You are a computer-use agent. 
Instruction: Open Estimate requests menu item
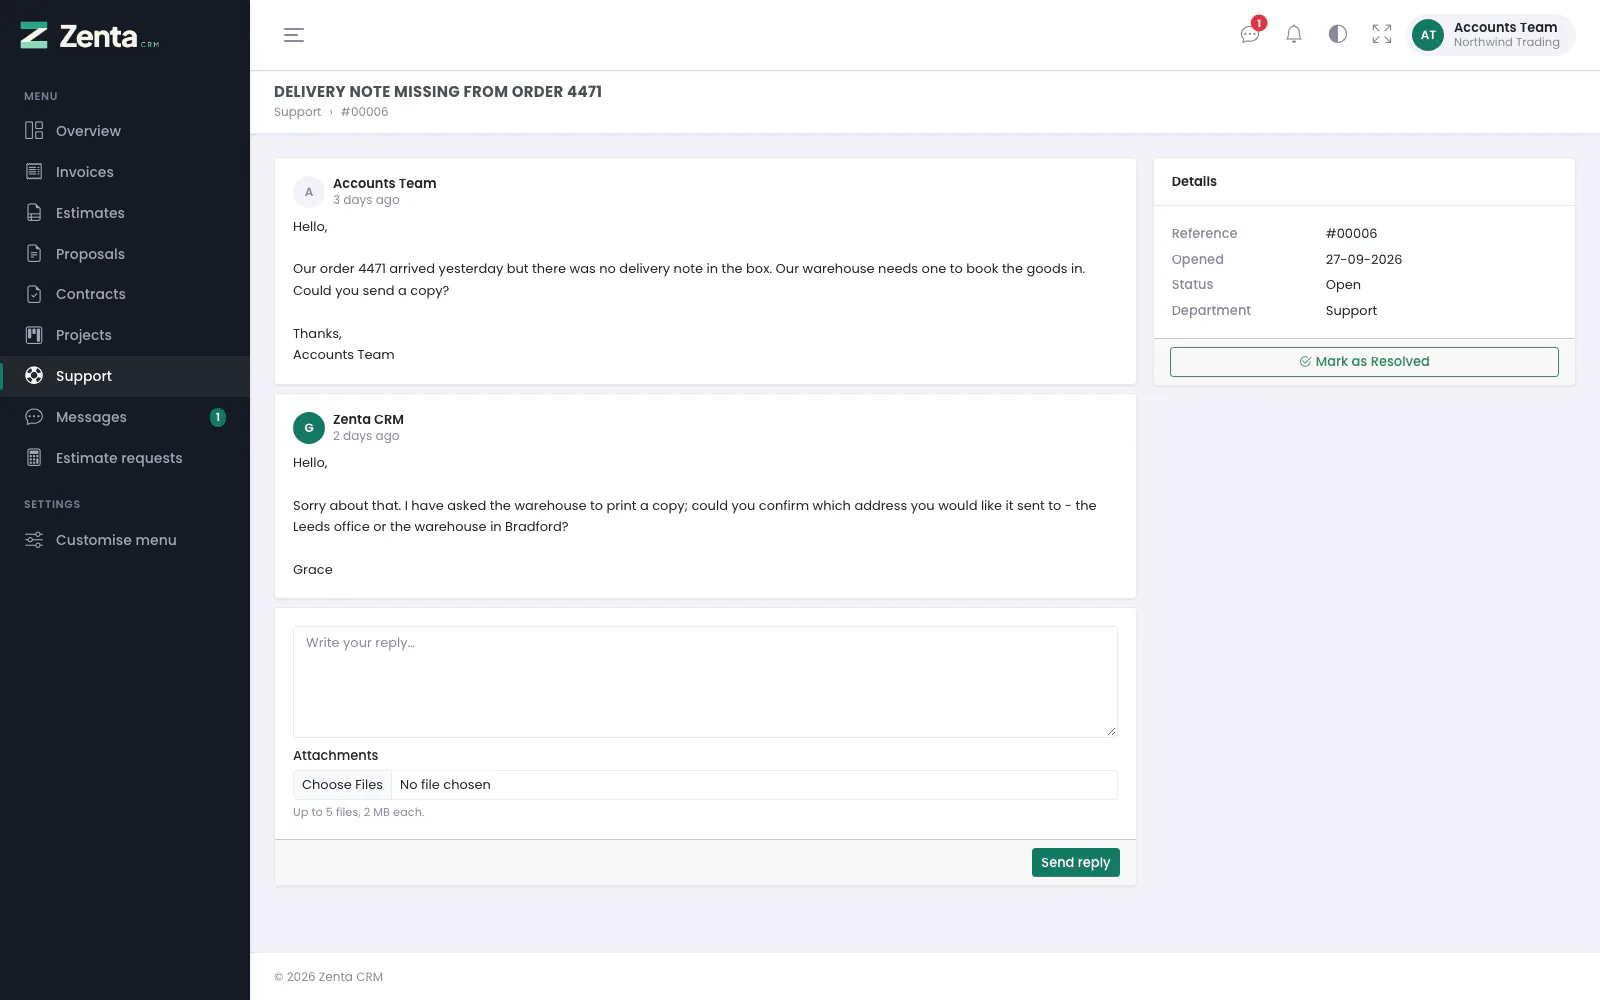pos(125,458)
